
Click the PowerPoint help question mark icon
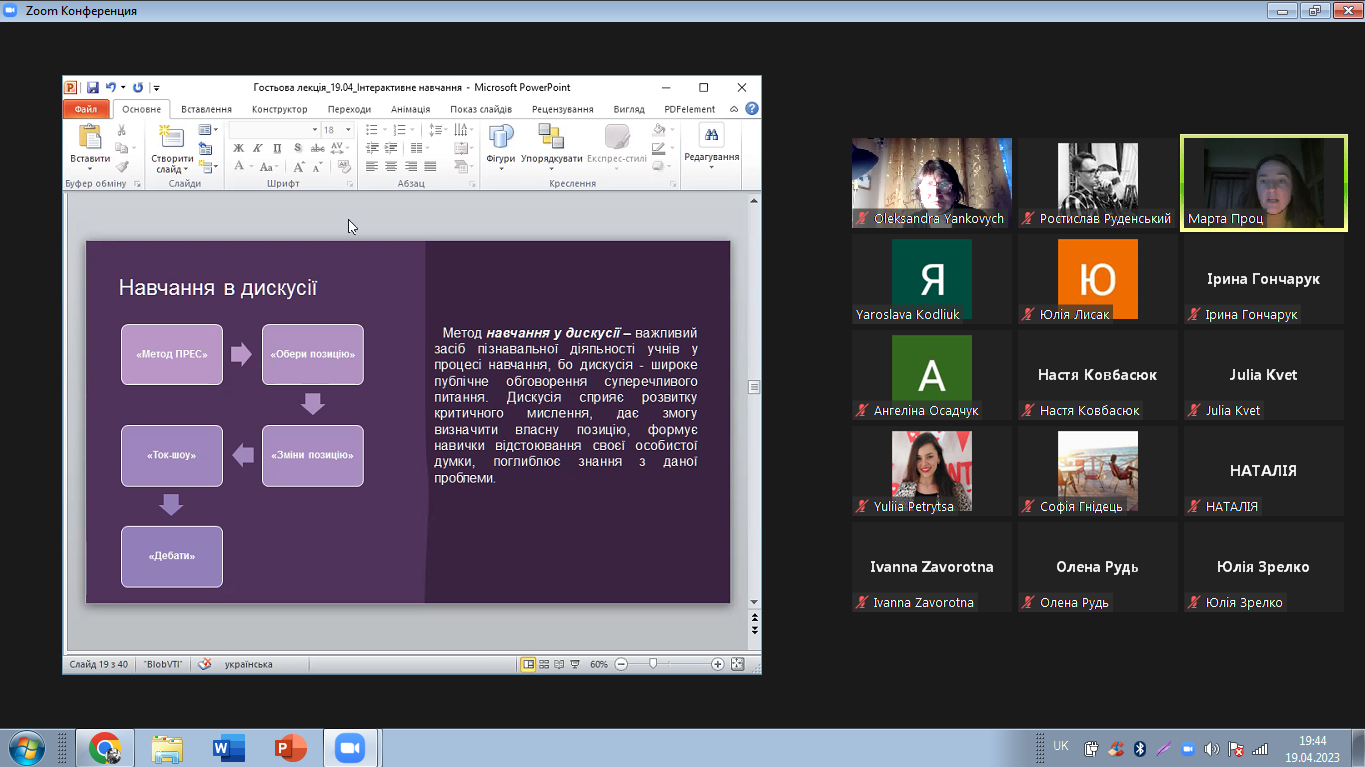(751, 109)
